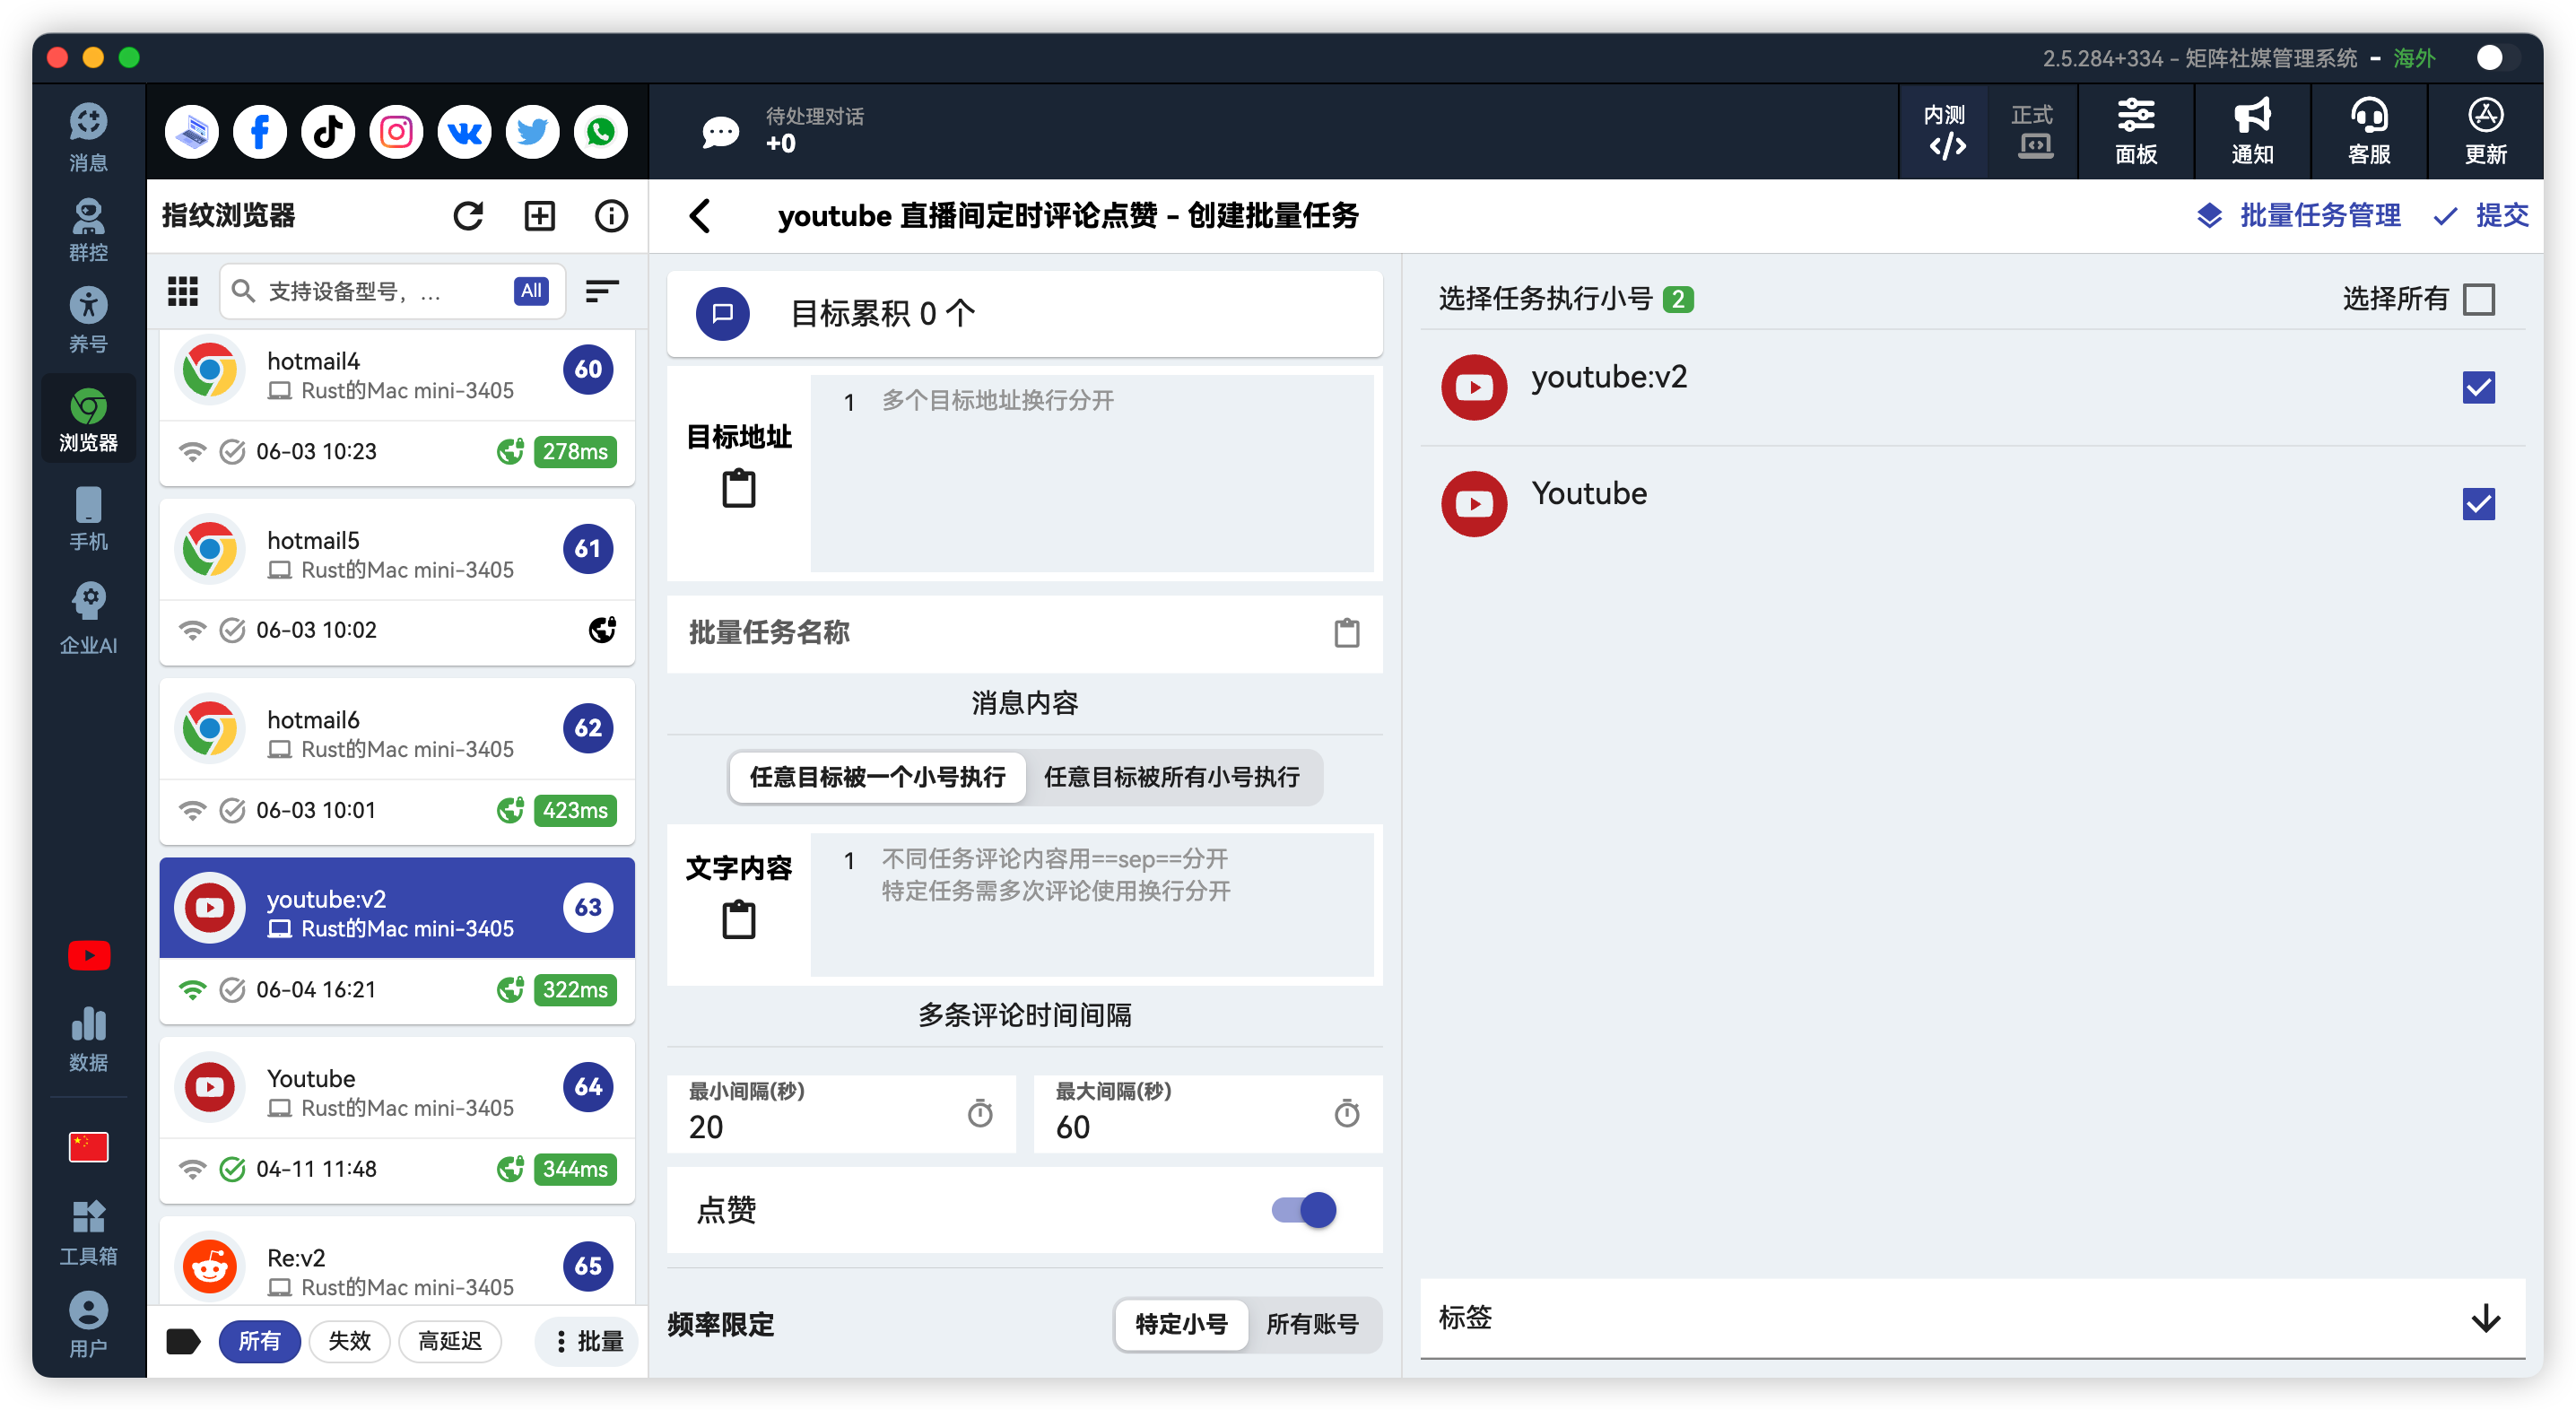Switch to grid view of browsers

pos(183,291)
